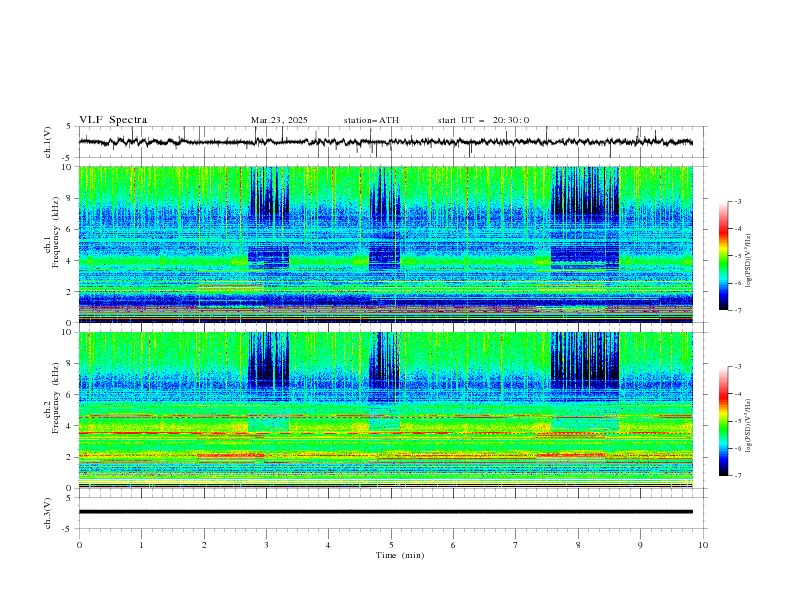The image size is (792, 612).
Task: Click the "start UT = 20:30:0" text
Action: [x=483, y=120]
